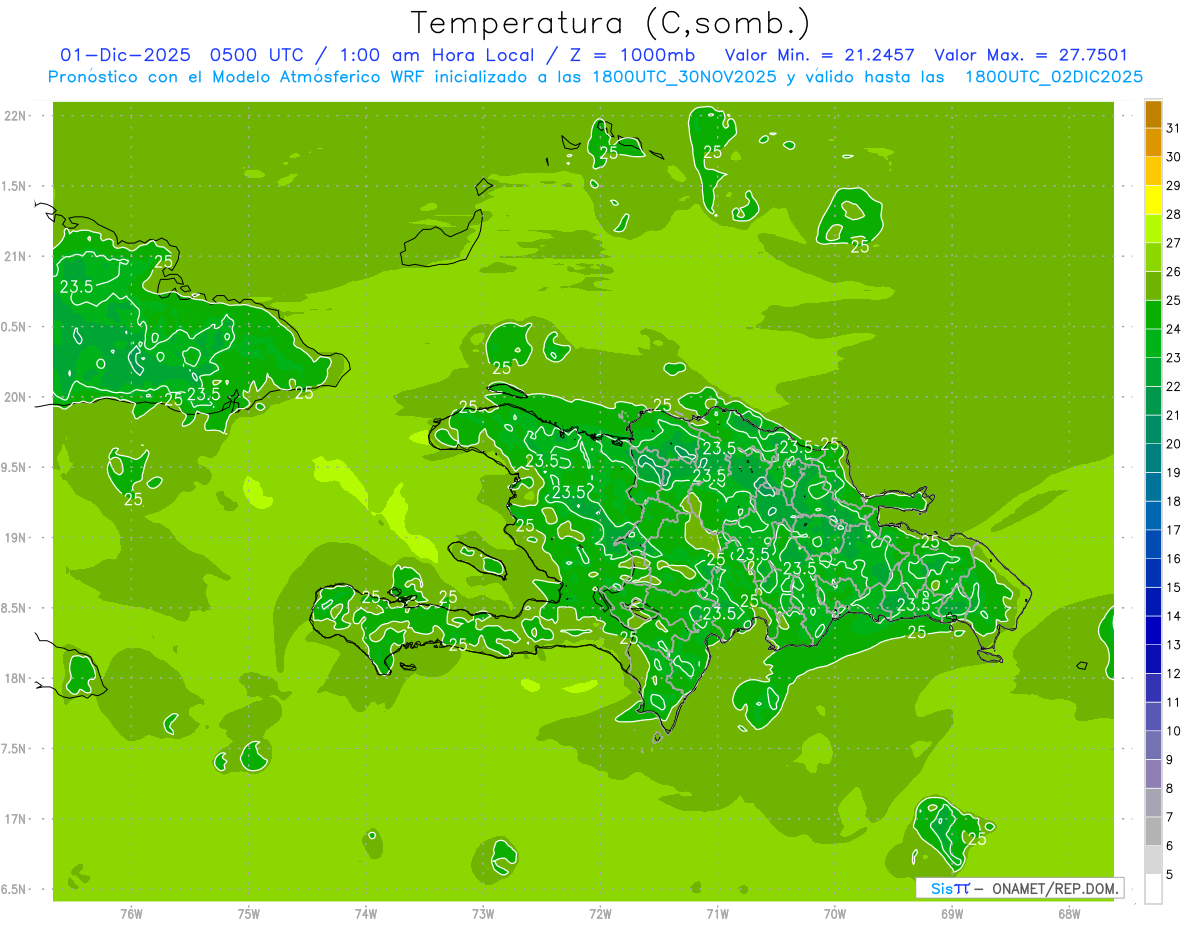Viewport: 1200px width, 927px height.
Task: Pick the legend swatch between 6 and 7
Action: click(1153, 831)
